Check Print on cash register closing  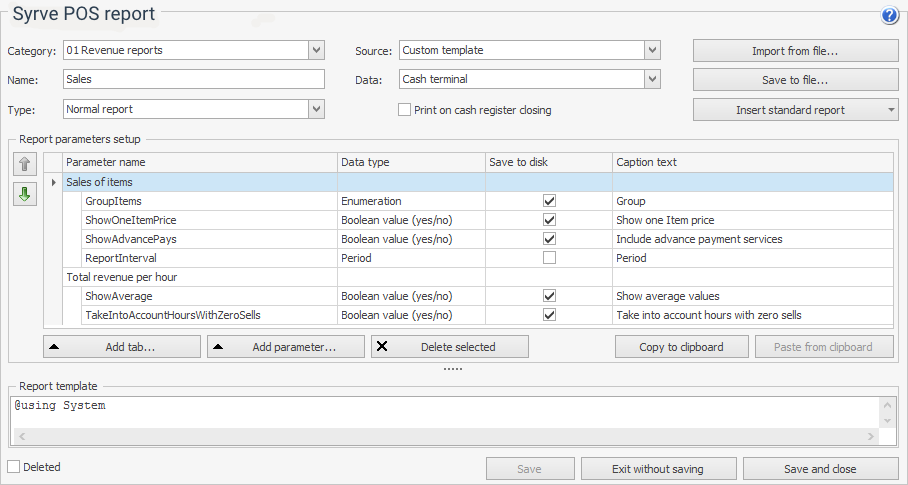[x=405, y=110]
